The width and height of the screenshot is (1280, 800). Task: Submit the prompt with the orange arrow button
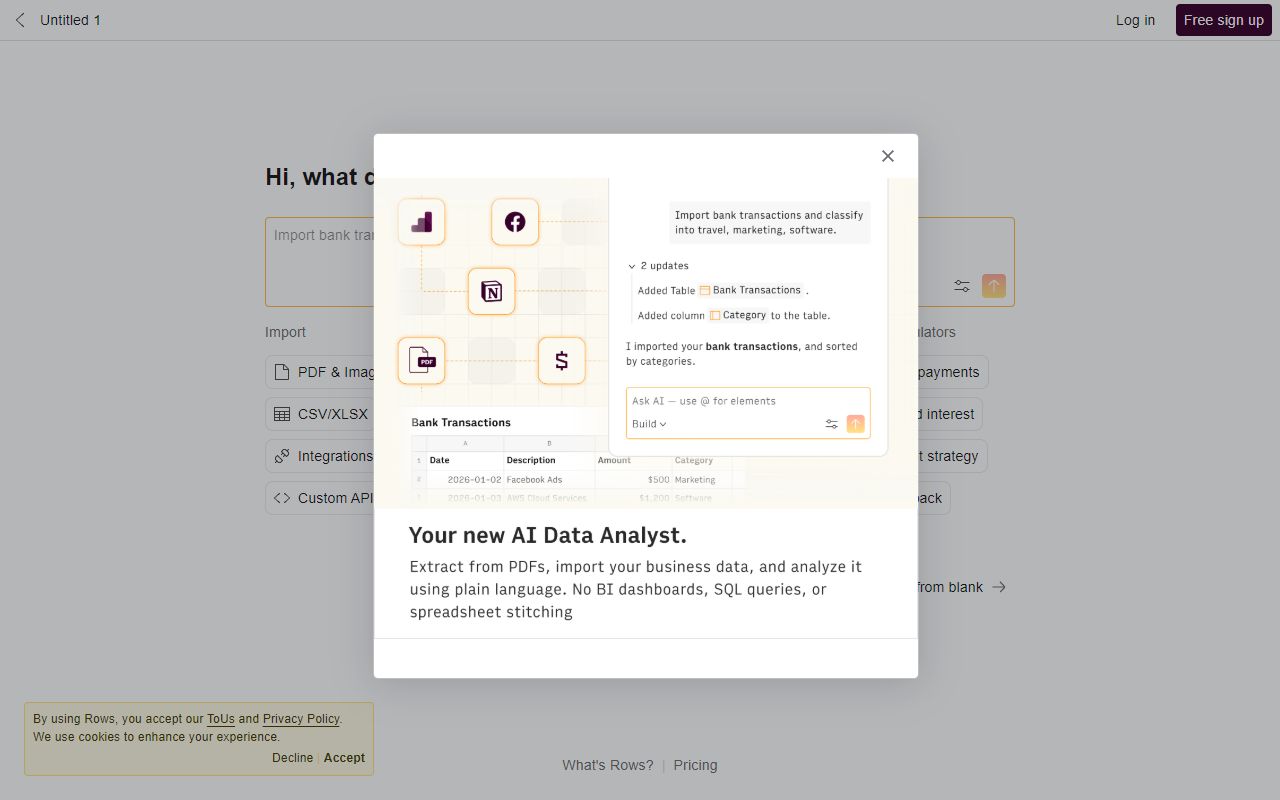pos(855,423)
